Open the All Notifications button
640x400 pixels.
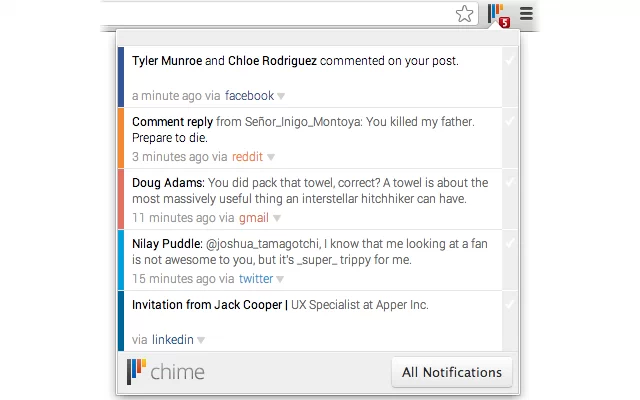tap(451, 372)
